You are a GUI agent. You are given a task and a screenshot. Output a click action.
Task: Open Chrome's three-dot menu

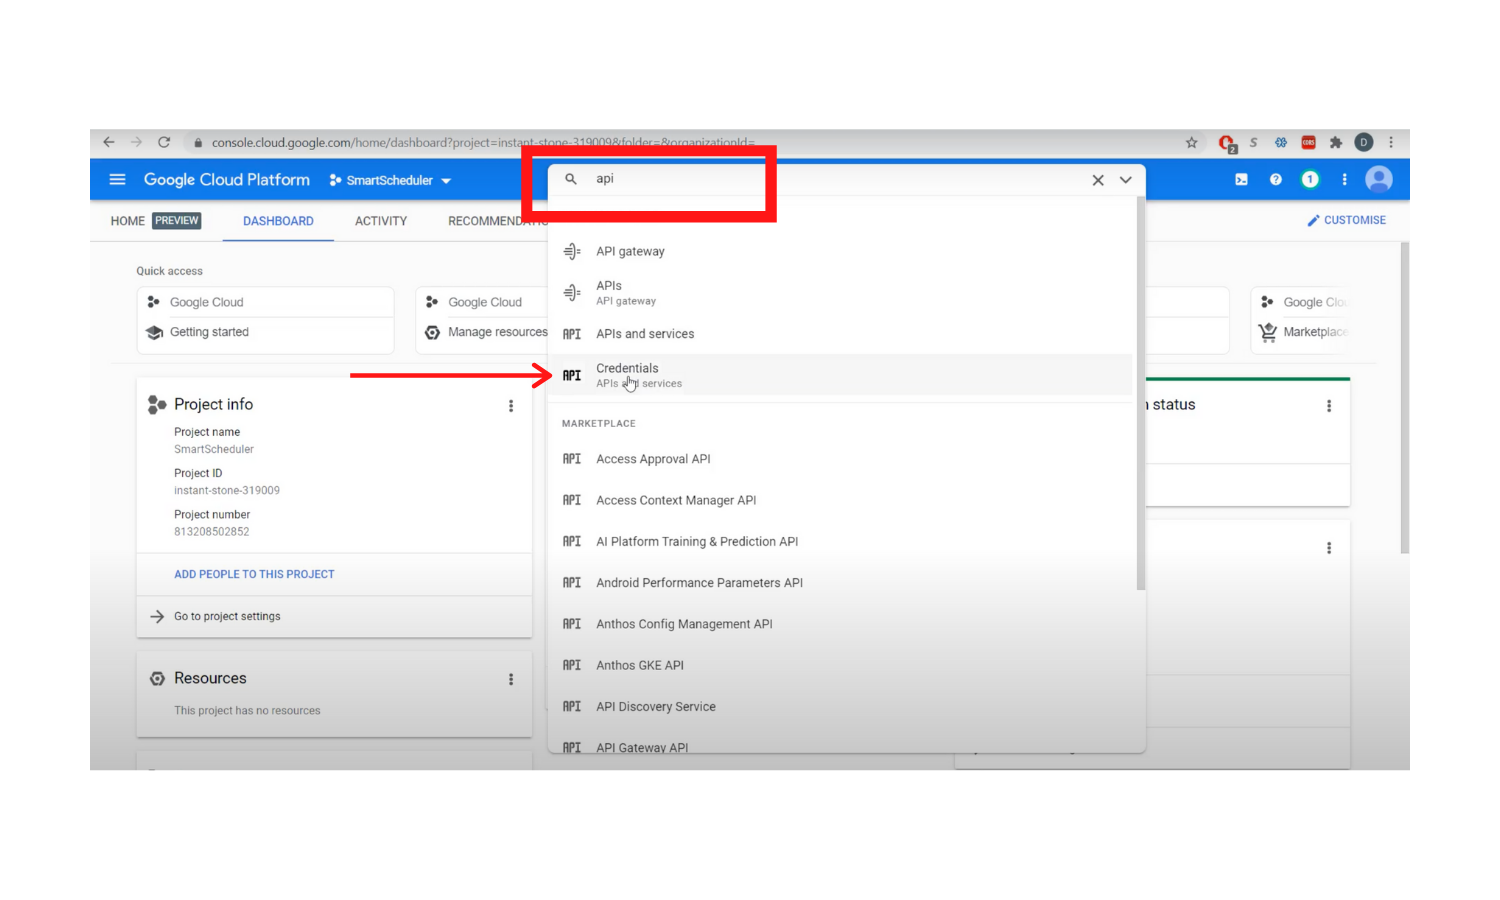[x=1391, y=143]
